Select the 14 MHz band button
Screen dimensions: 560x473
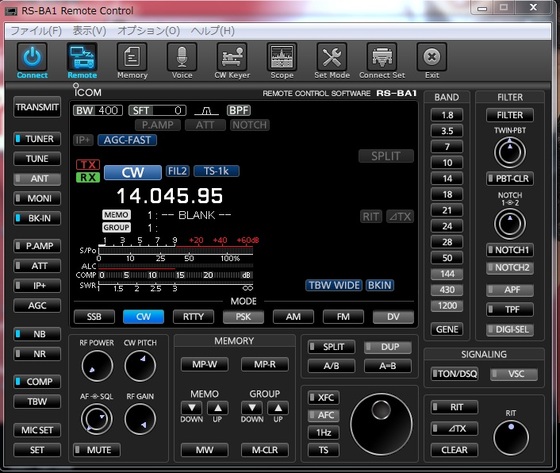coord(447,178)
